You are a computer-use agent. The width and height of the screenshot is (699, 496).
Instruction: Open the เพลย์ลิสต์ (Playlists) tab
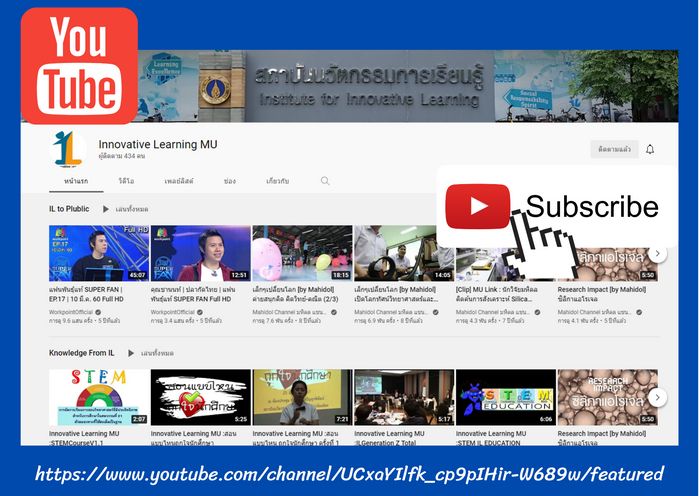pyautogui.click(x=178, y=181)
